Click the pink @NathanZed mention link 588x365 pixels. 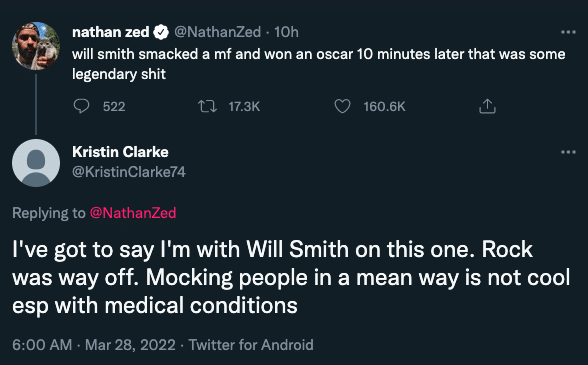133,213
